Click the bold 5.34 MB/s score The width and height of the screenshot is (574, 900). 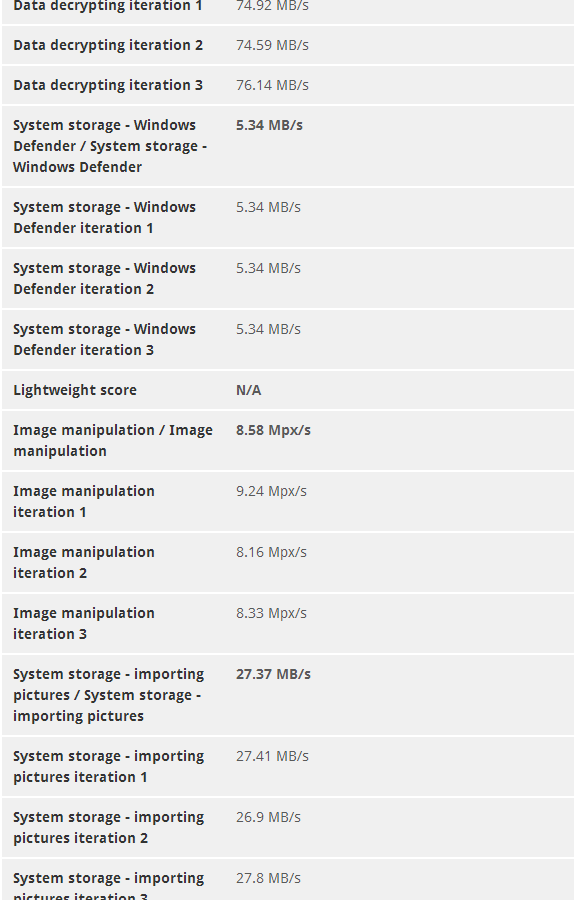click(269, 125)
